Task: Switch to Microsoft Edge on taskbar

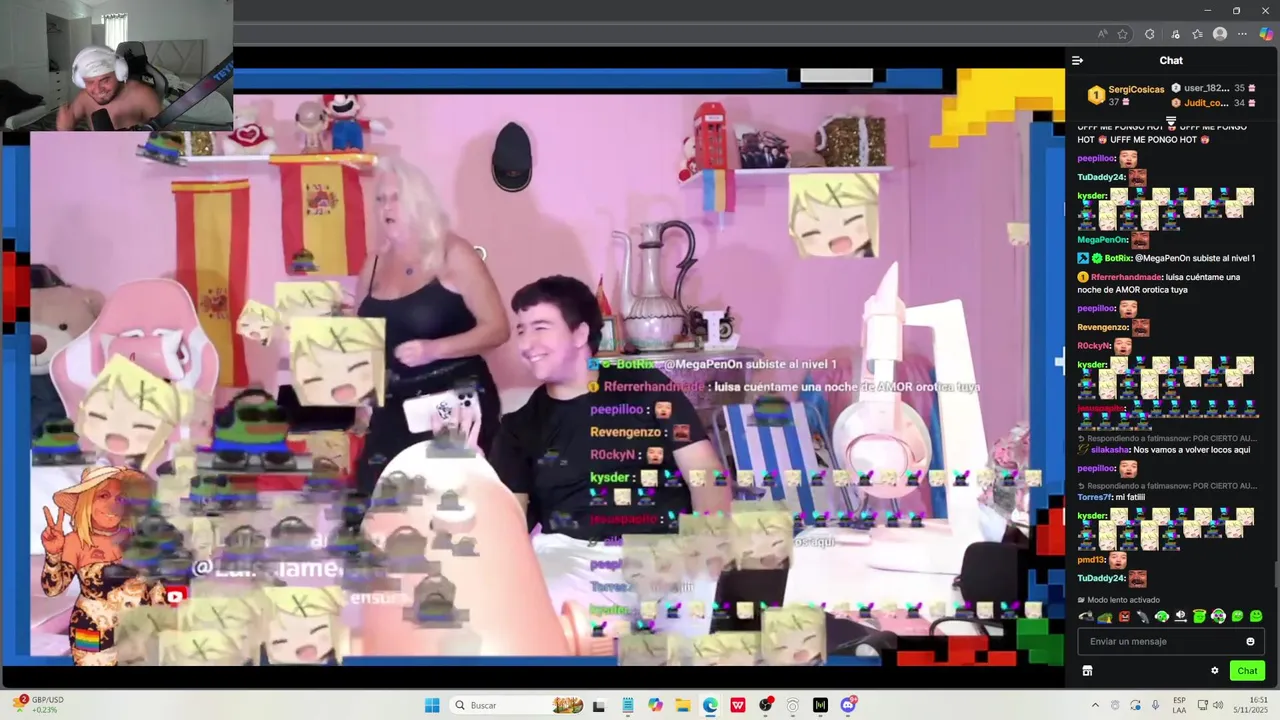Action: (710, 705)
